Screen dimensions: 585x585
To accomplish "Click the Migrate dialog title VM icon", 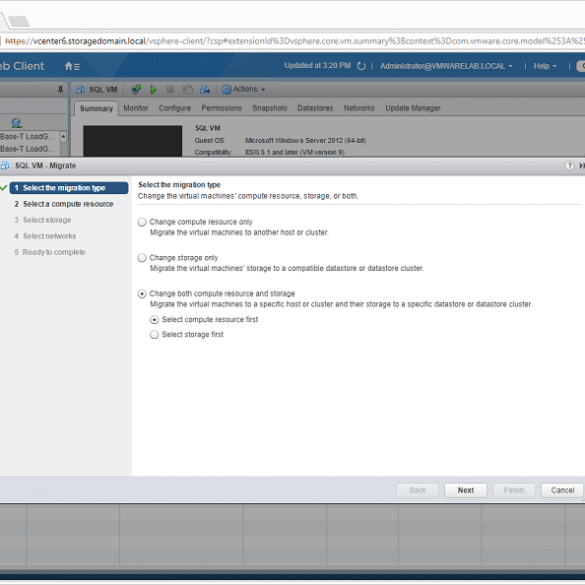I will [5, 165].
